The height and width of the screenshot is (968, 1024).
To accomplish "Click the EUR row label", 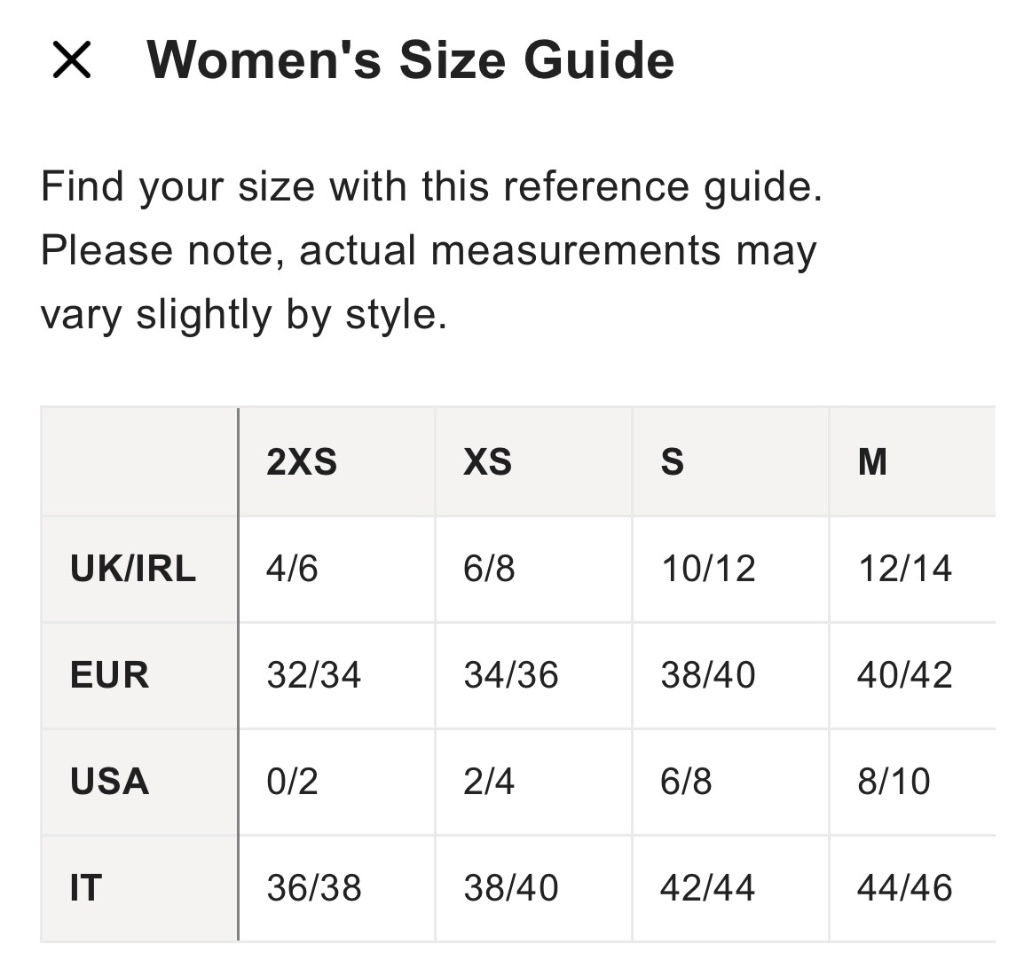I will click(110, 675).
